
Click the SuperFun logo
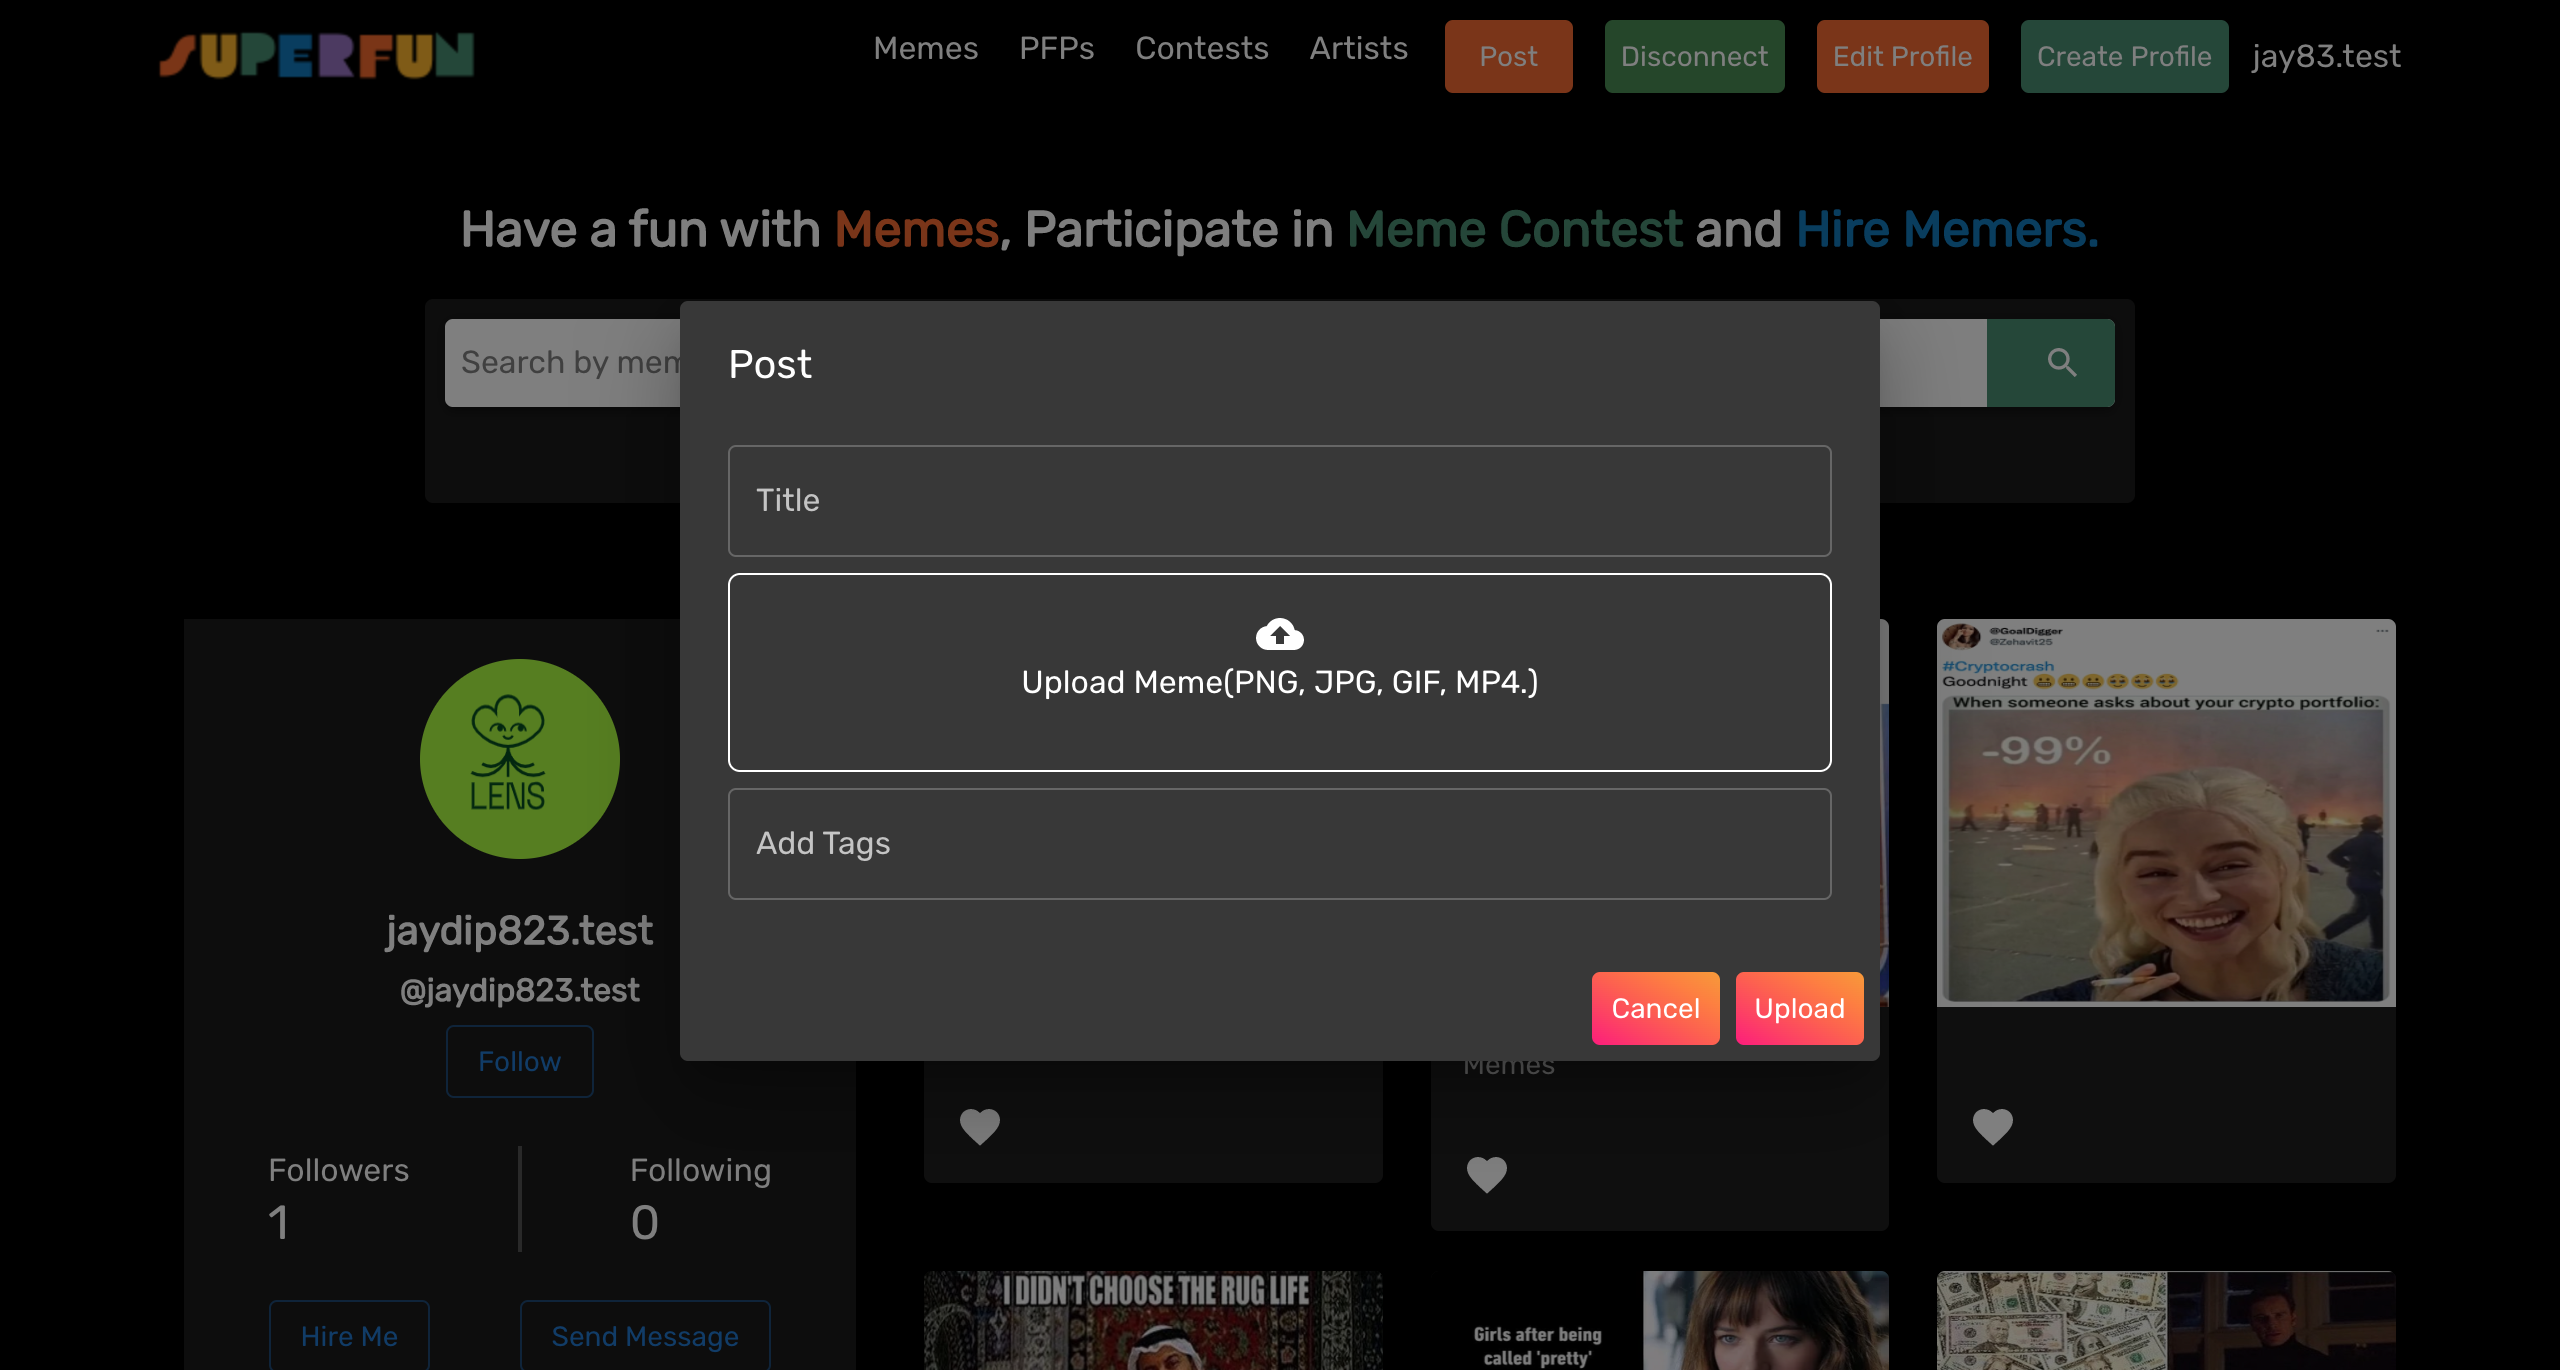pos(317,56)
